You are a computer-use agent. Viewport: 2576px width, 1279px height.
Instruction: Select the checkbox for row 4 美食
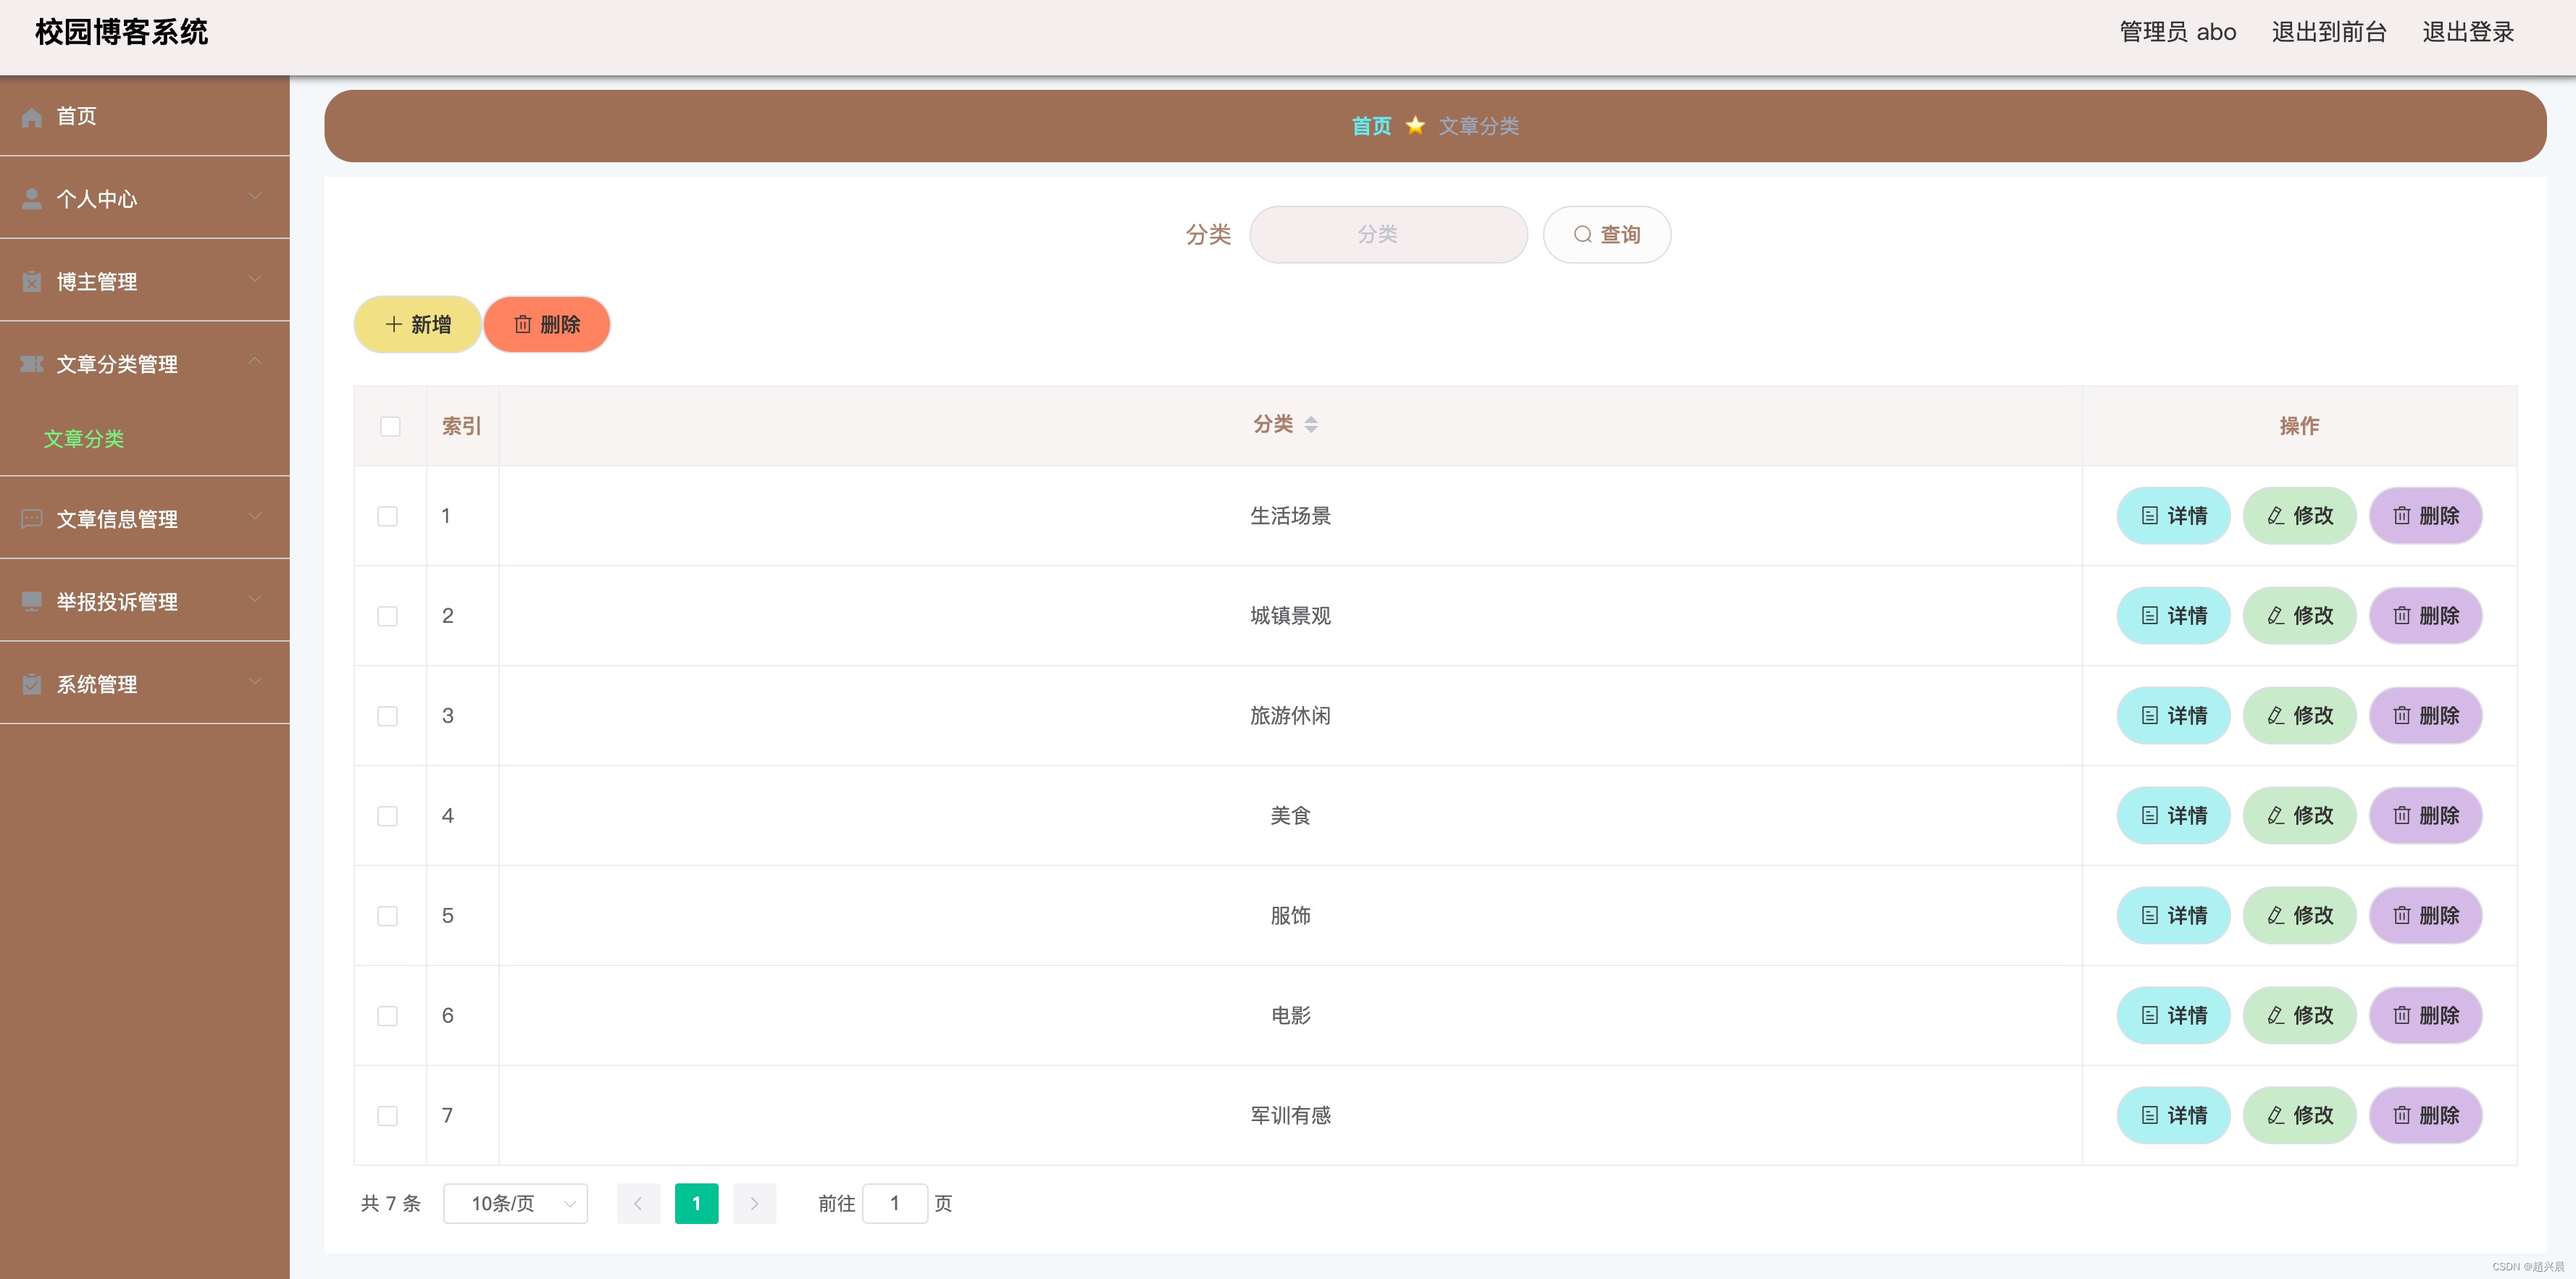pos(387,816)
